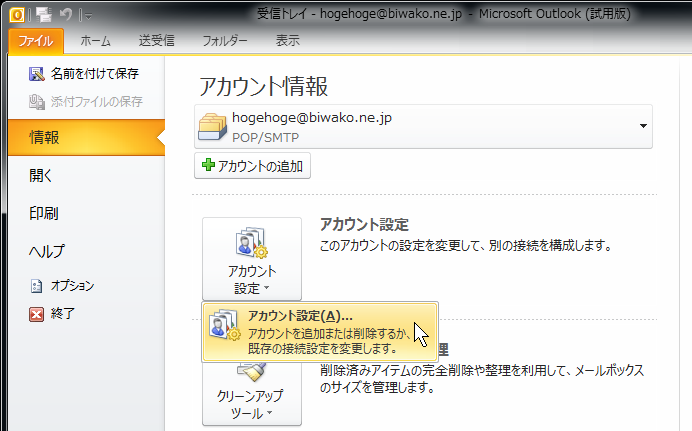Open the quick access toolbar customize dropdown

point(89,16)
